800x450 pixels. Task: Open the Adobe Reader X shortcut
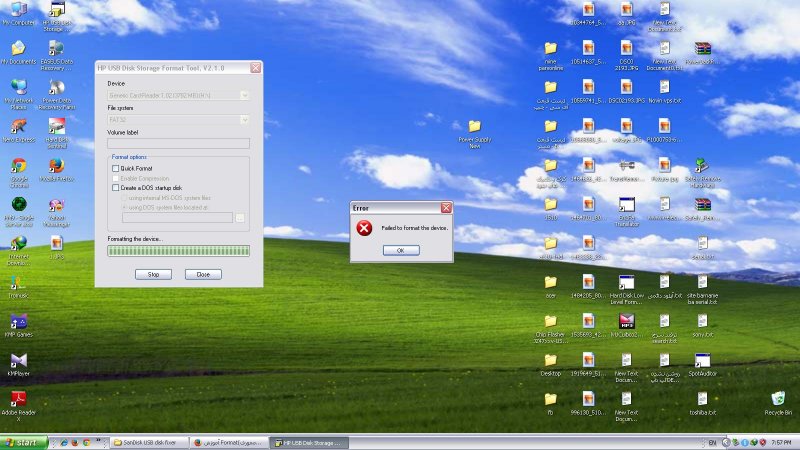tap(18, 407)
